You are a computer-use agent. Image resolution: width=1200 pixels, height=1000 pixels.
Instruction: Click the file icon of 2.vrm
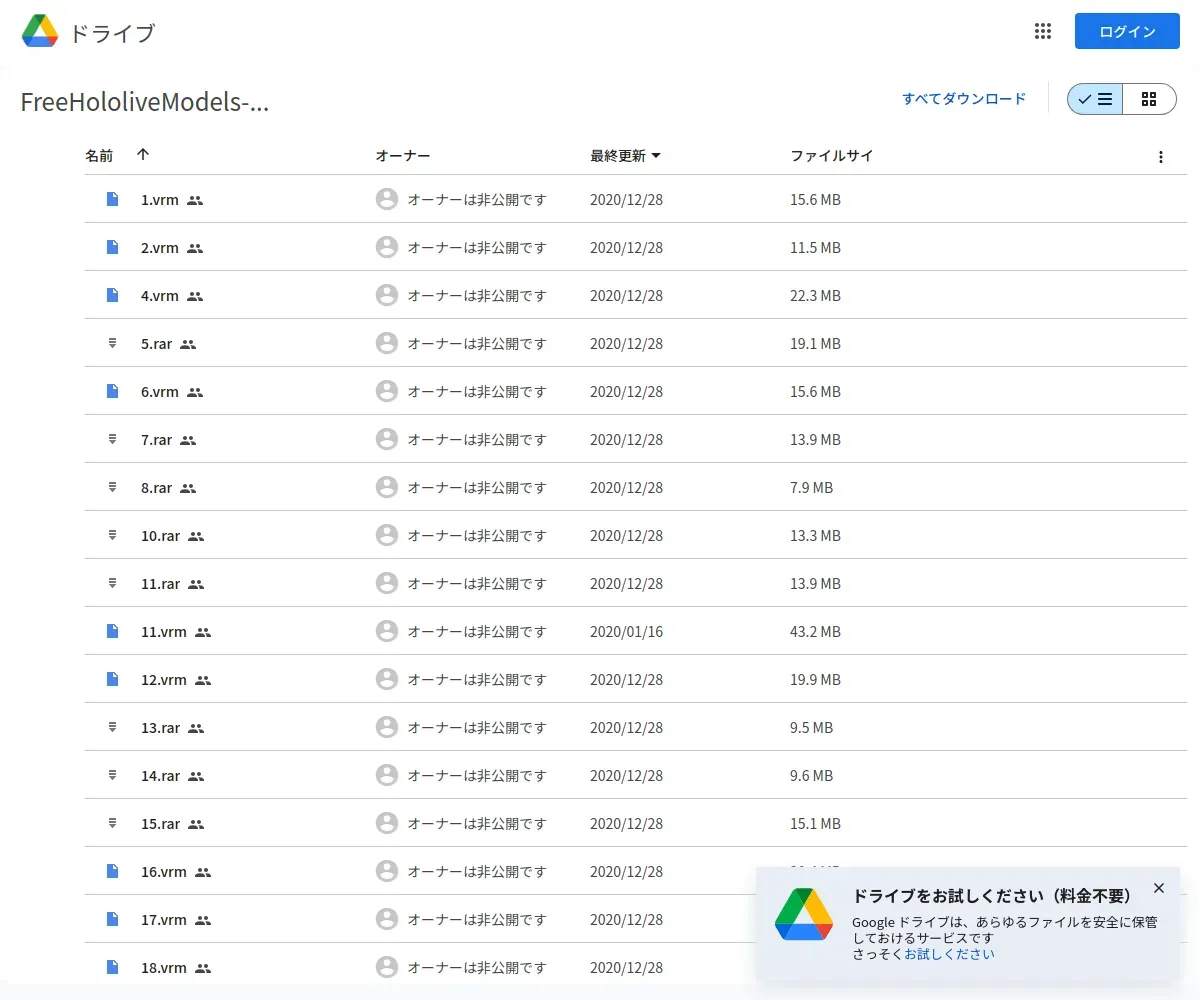[113, 247]
